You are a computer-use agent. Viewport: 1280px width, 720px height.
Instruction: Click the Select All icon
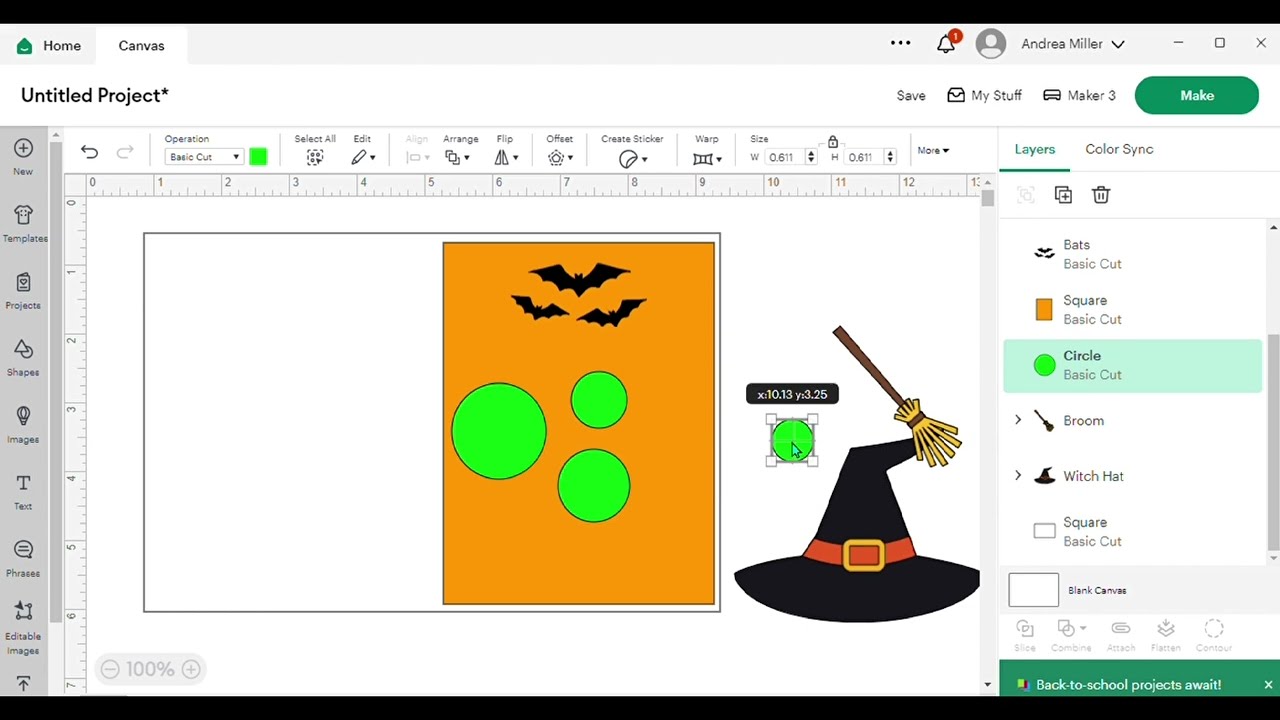[315, 157]
